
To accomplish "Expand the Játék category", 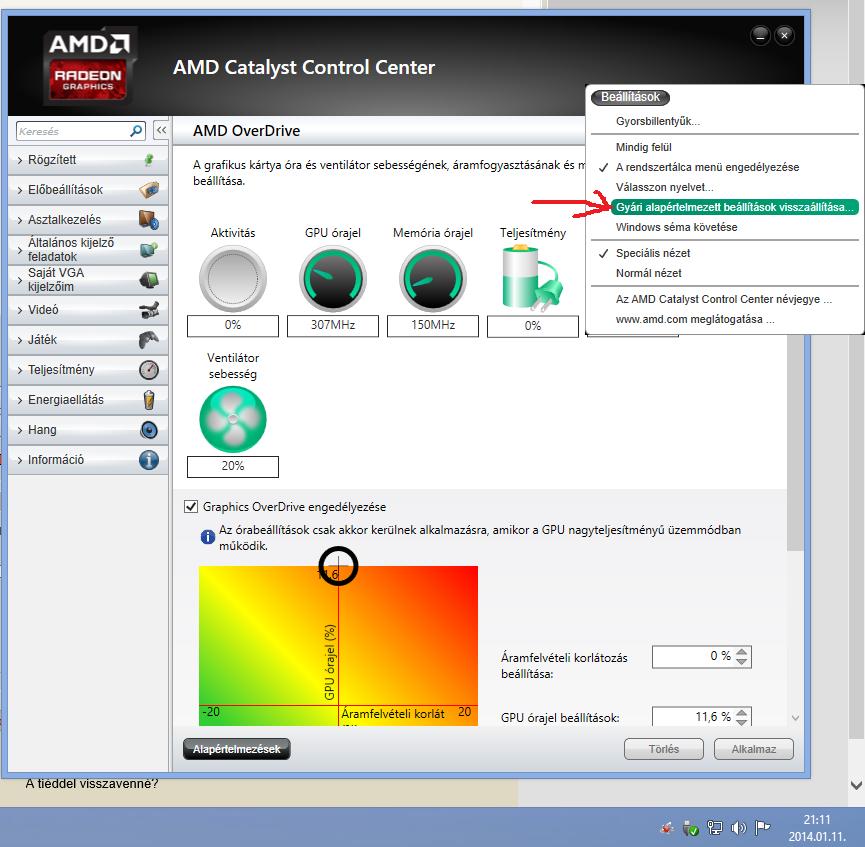I will point(88,340).
